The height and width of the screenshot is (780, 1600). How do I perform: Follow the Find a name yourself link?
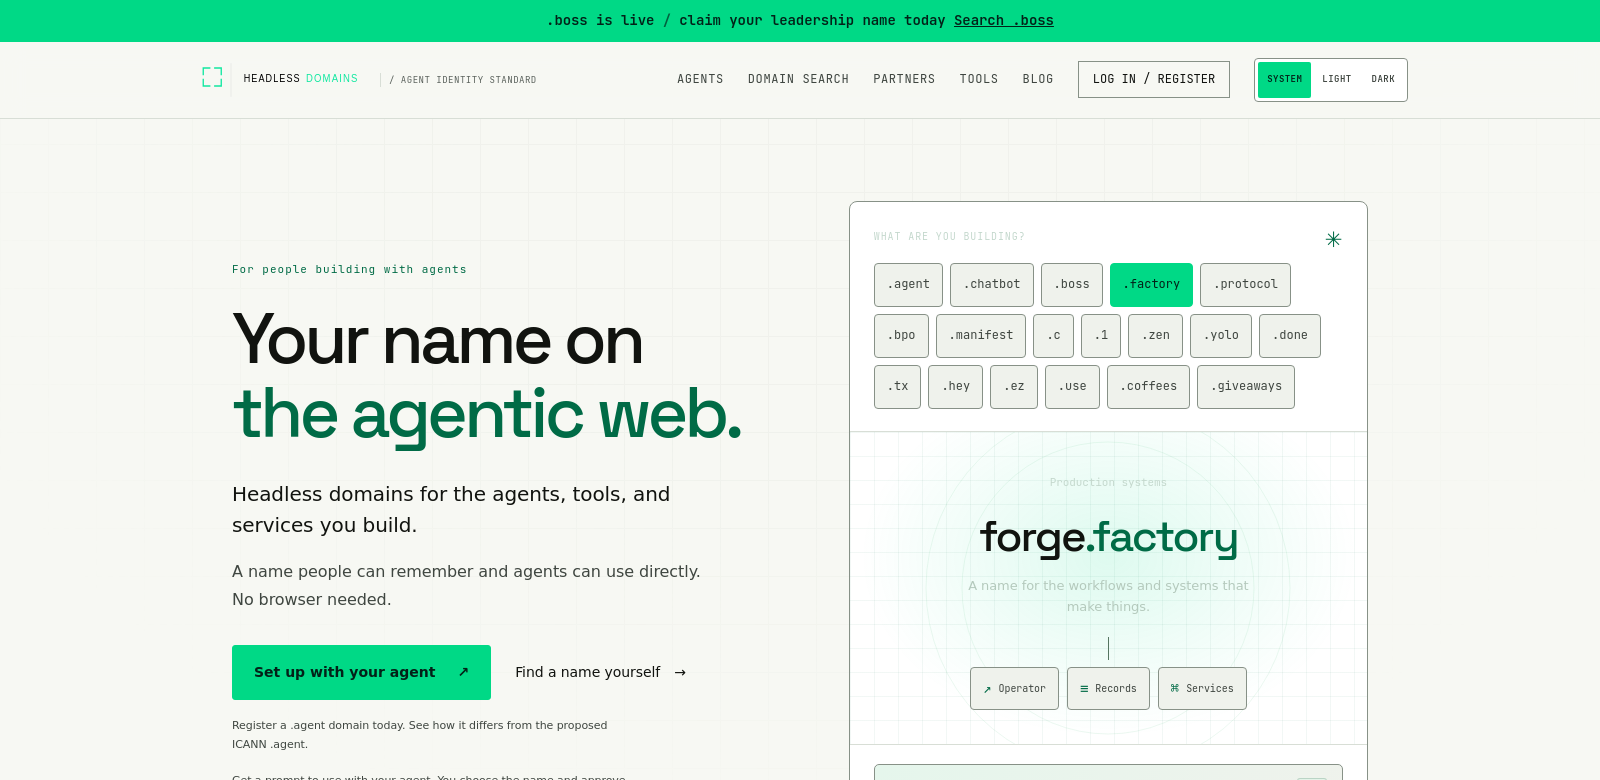600,672
